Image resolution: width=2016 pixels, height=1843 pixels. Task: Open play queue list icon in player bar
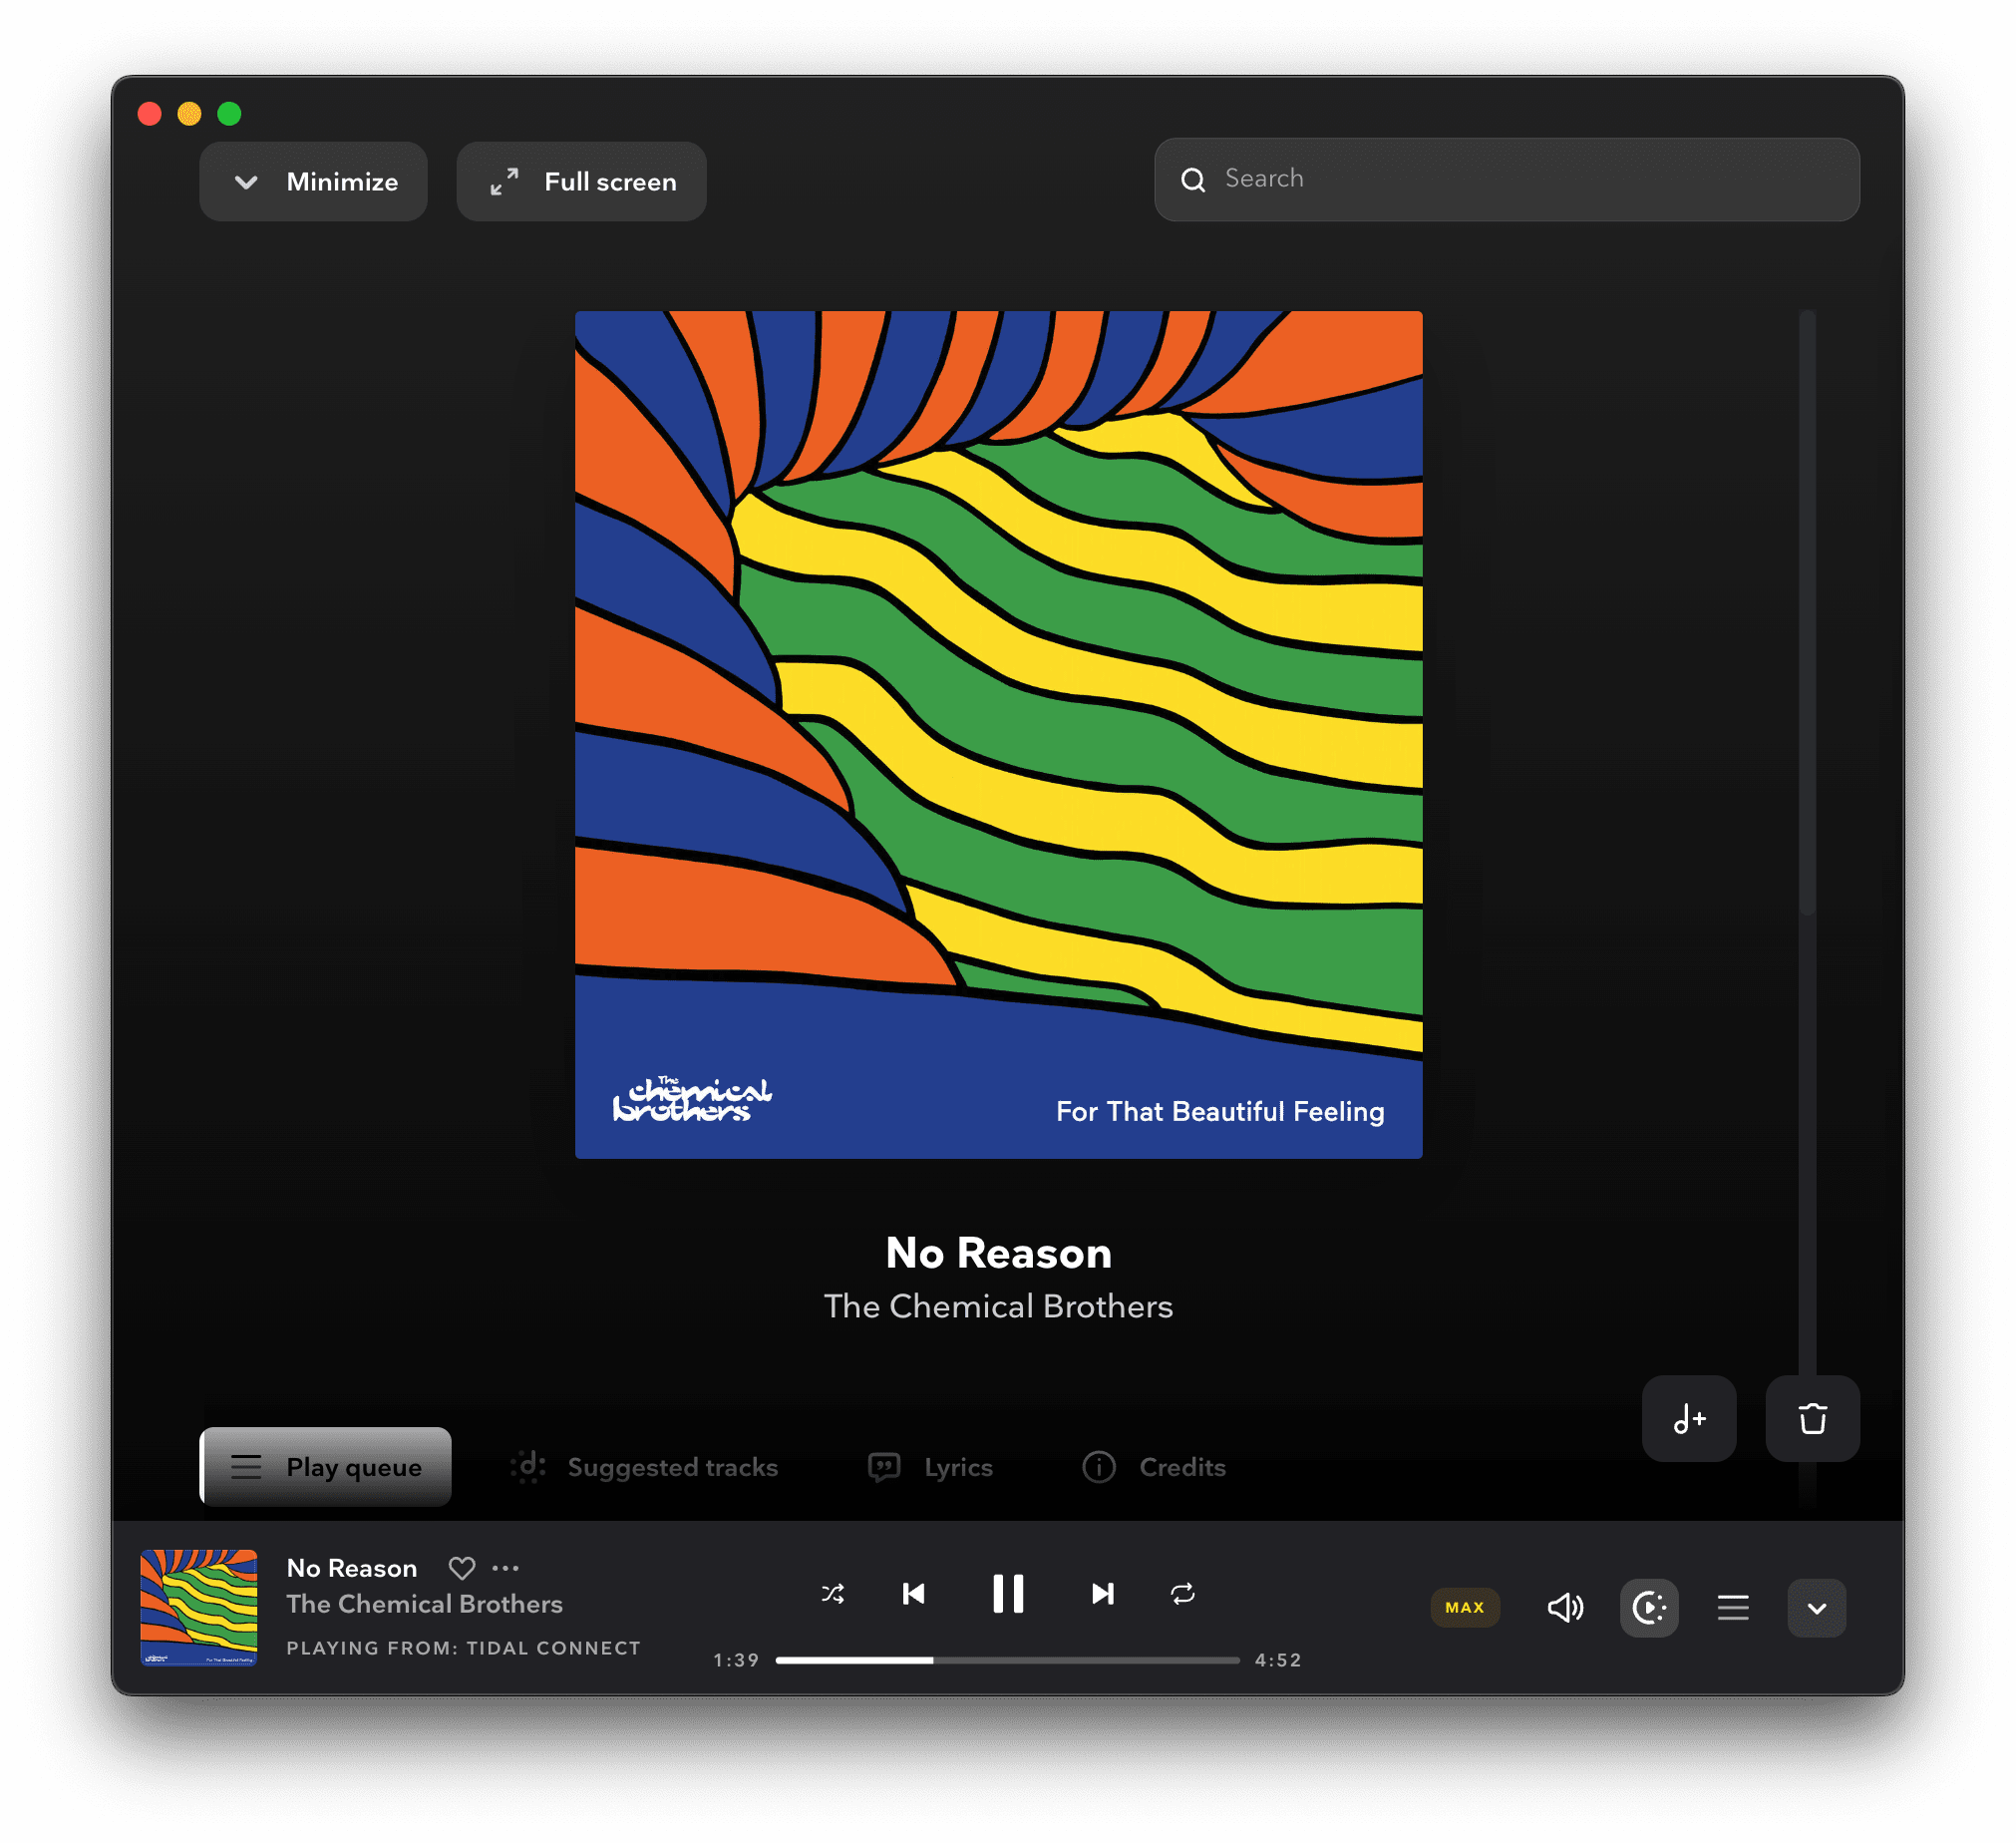click(x=1732, y=1607)
